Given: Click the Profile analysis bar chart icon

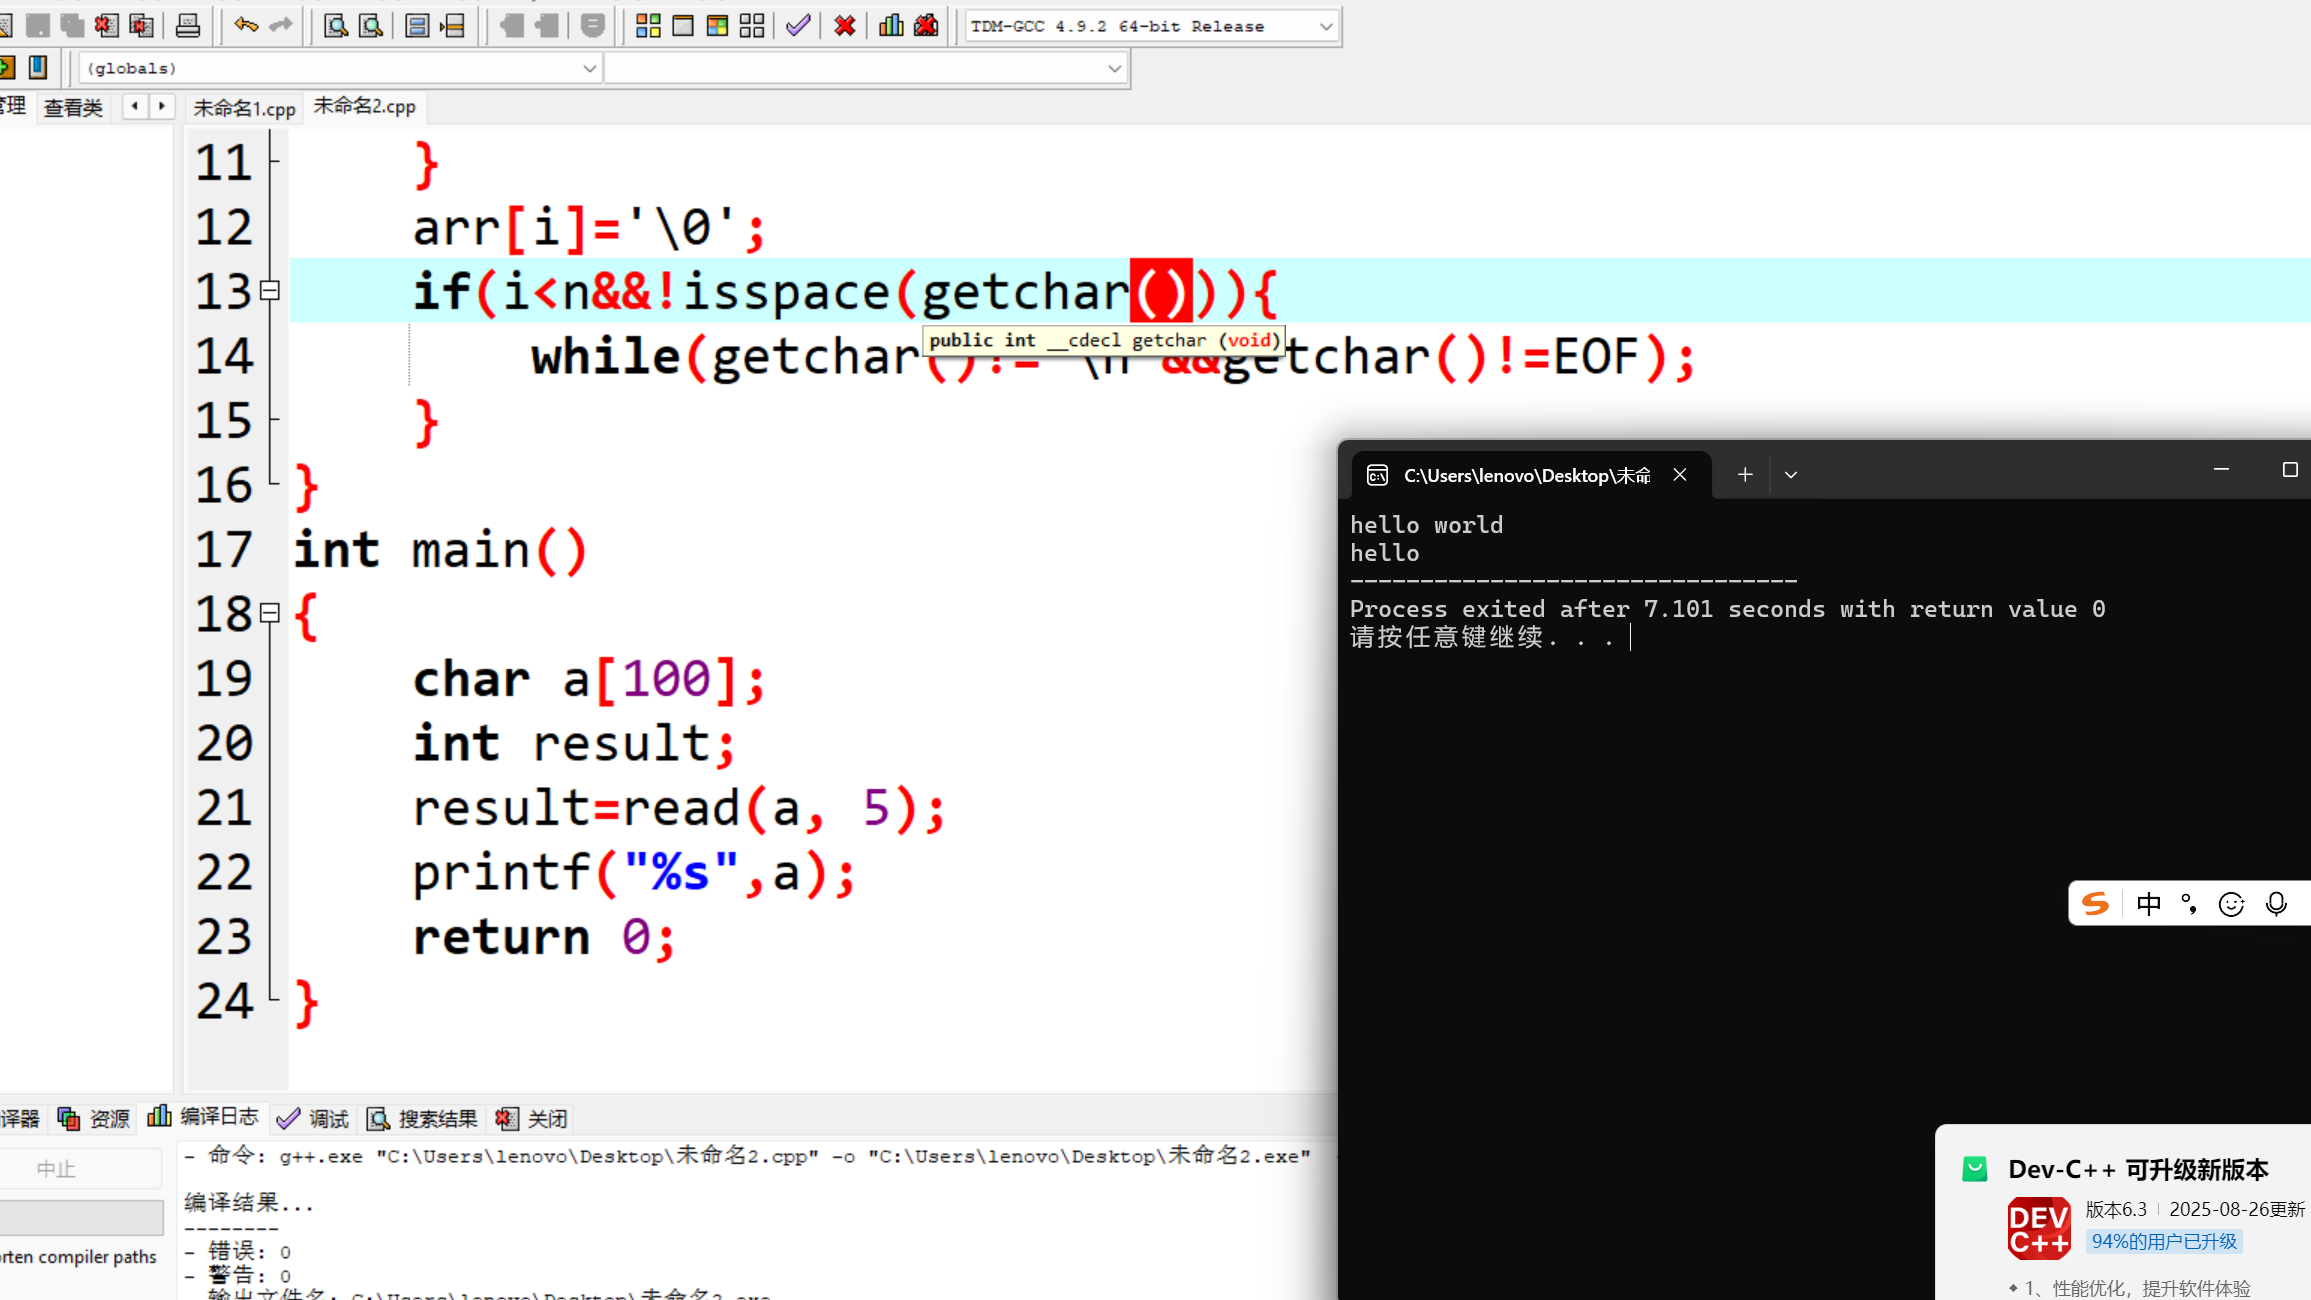Looking at the screenshot, I should pyautogui.click(x=890, y=26).
